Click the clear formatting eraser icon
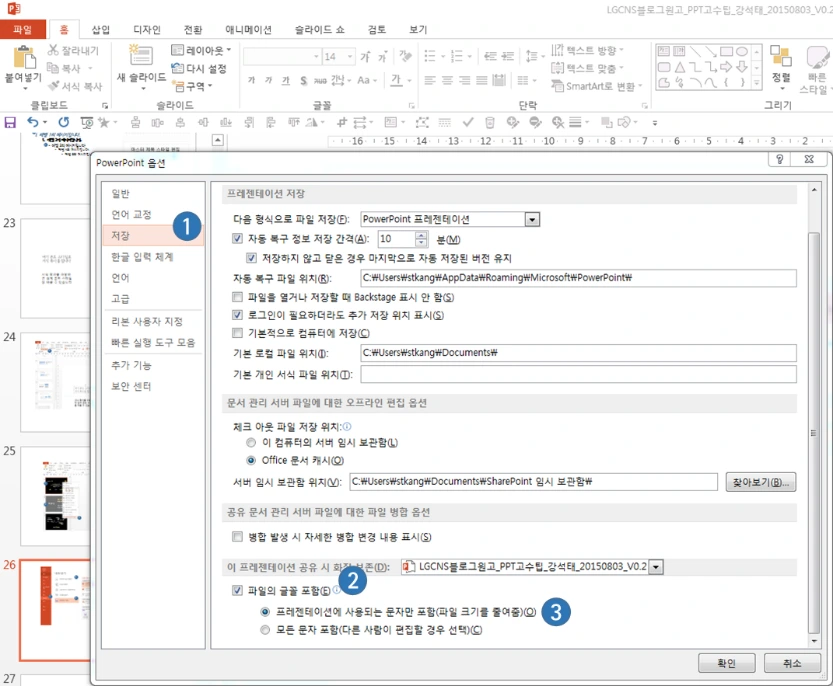The width and height of the screenshot is (833, 686). tap(405, 55)
